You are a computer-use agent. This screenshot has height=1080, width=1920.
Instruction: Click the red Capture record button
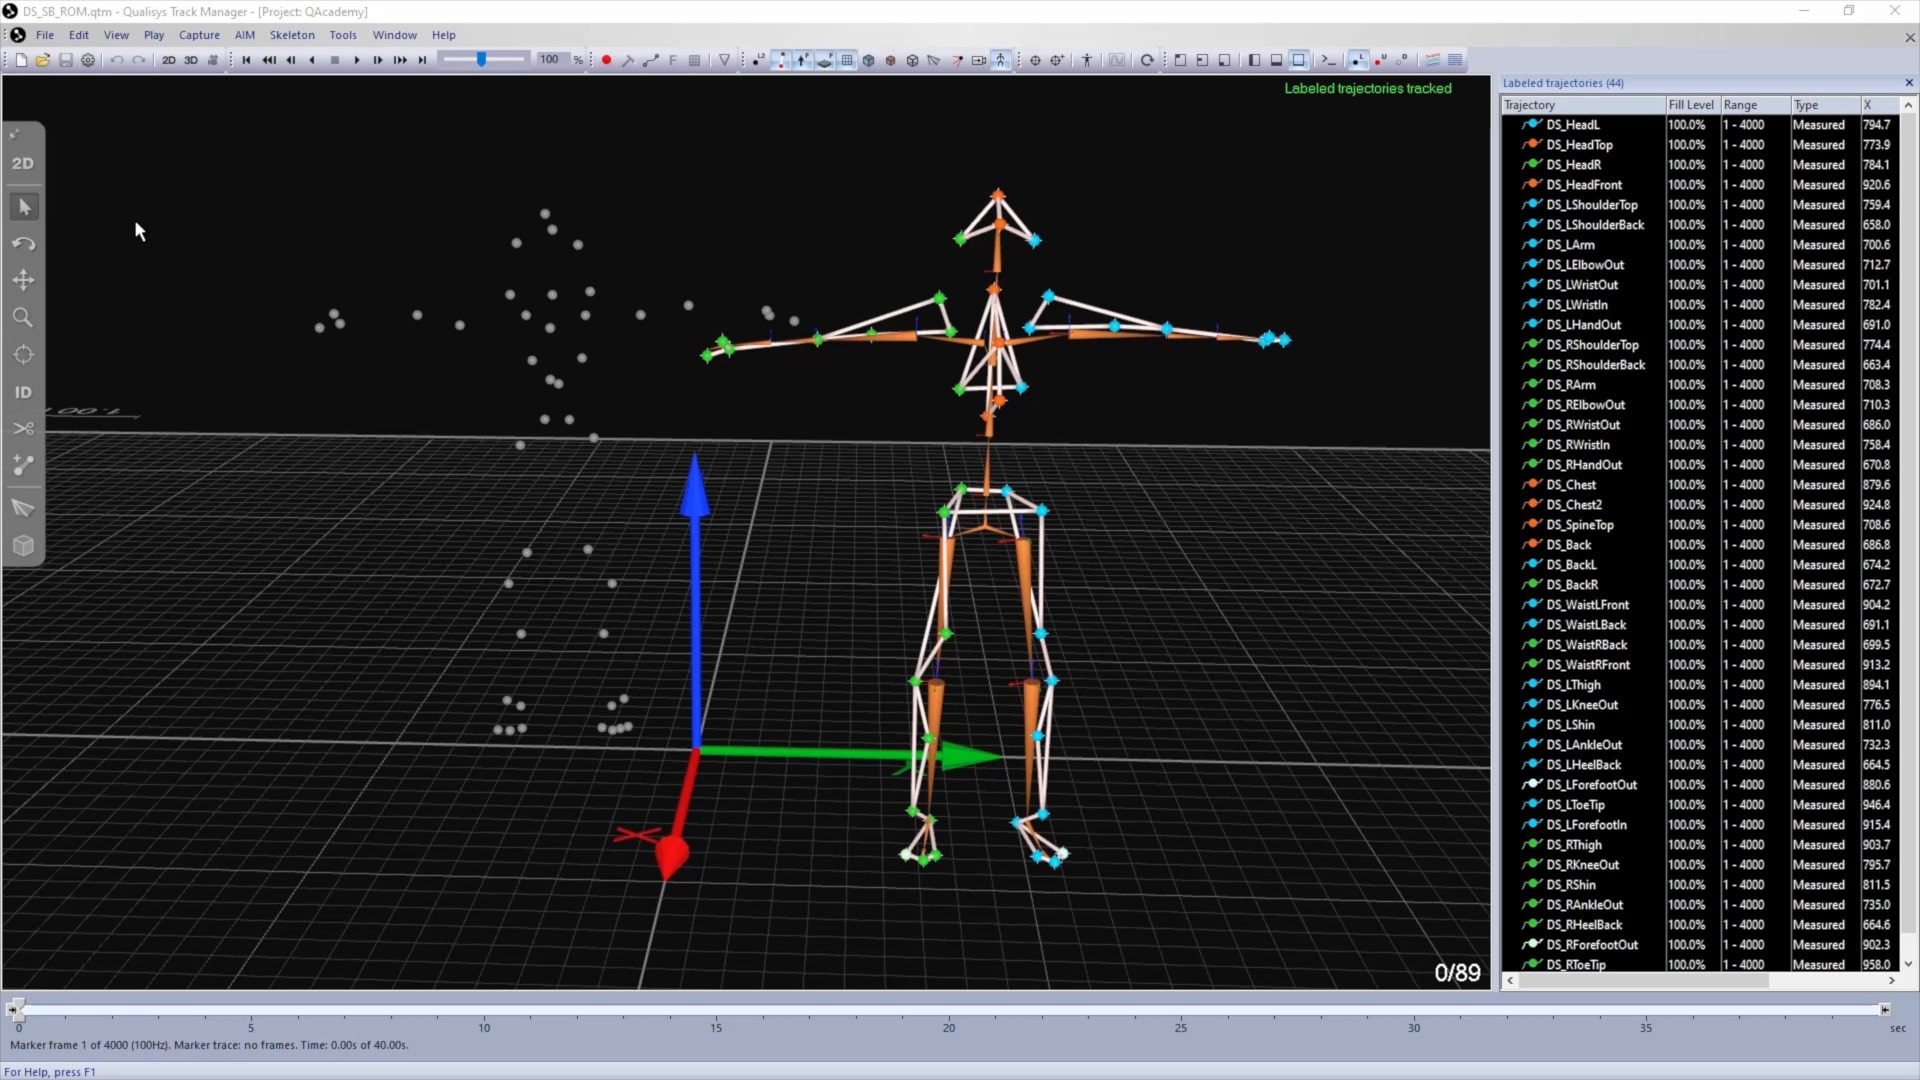606,60
